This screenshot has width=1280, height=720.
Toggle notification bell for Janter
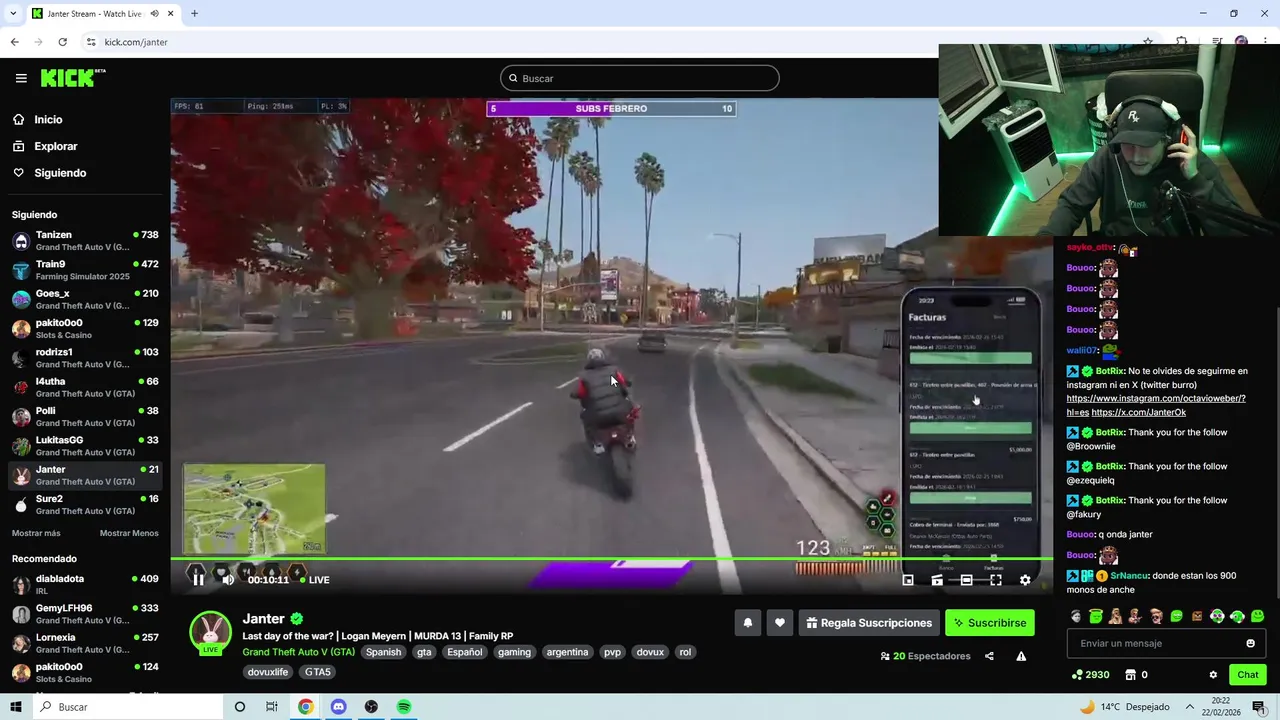747,623
